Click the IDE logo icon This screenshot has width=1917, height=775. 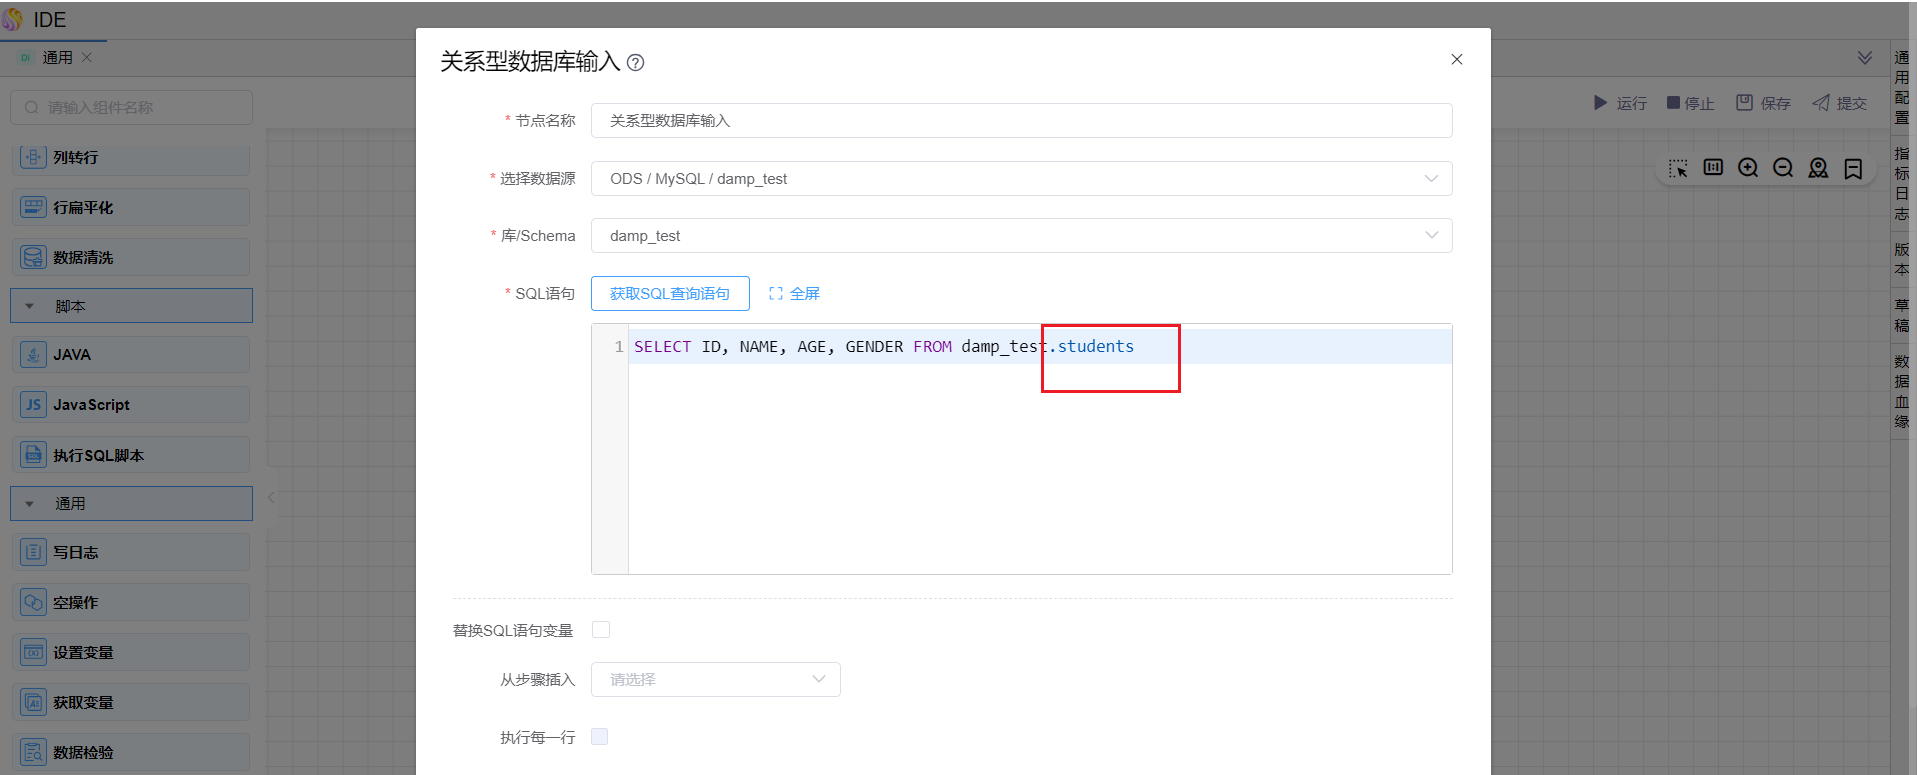(13, 19)
